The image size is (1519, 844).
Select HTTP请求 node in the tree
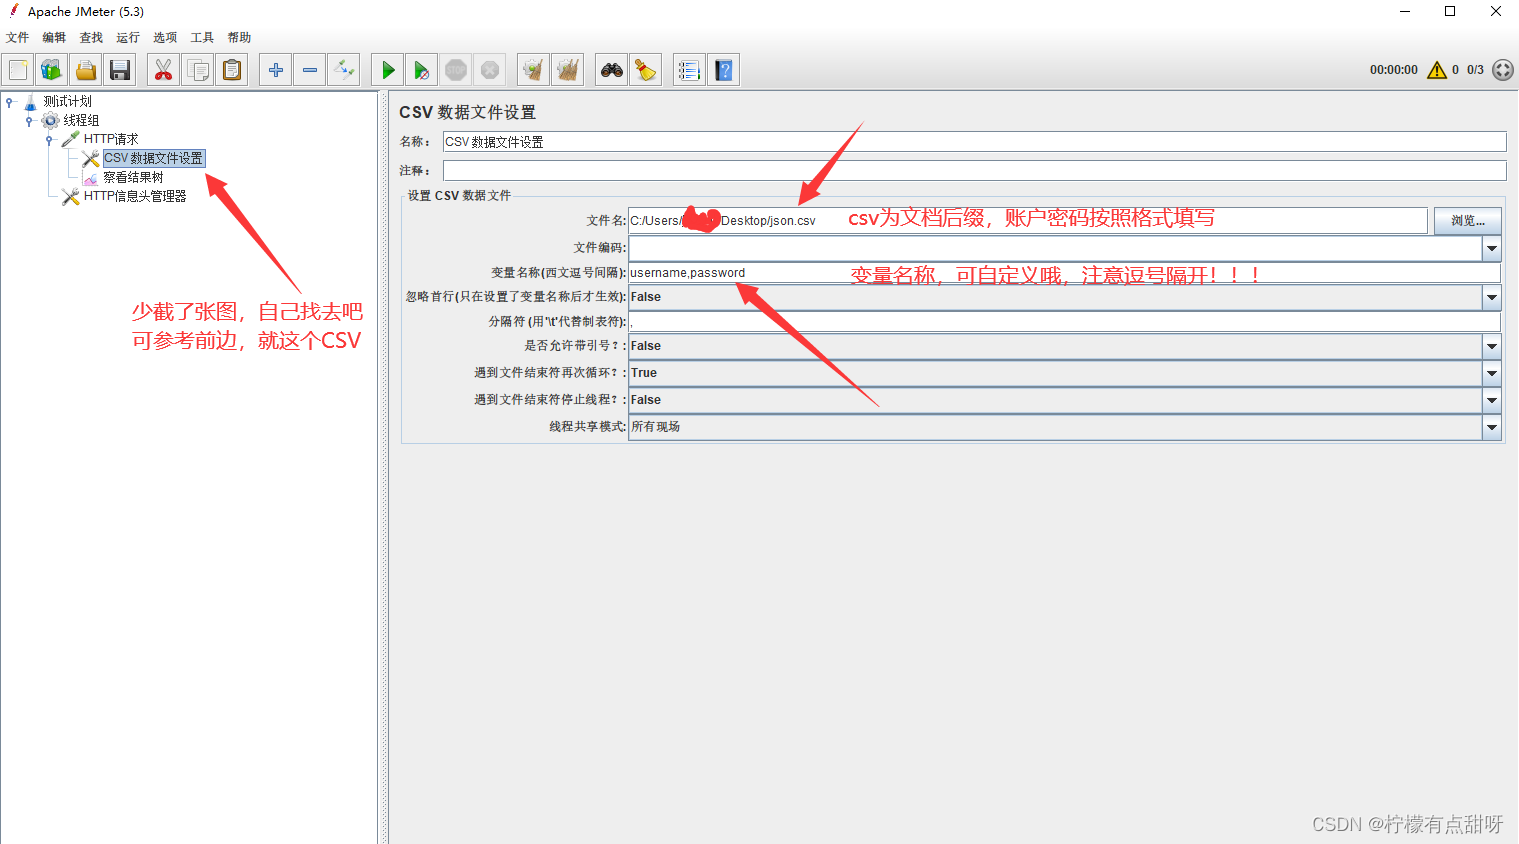(x=111, y=139)
